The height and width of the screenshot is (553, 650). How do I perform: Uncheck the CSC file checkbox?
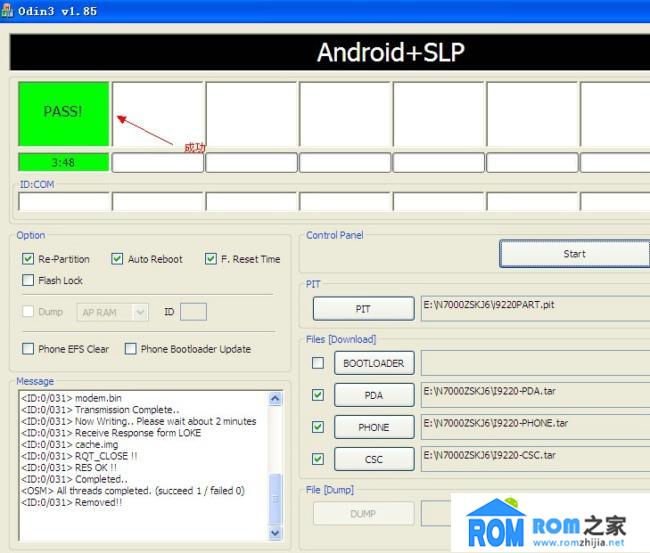[x=318, y=459]
